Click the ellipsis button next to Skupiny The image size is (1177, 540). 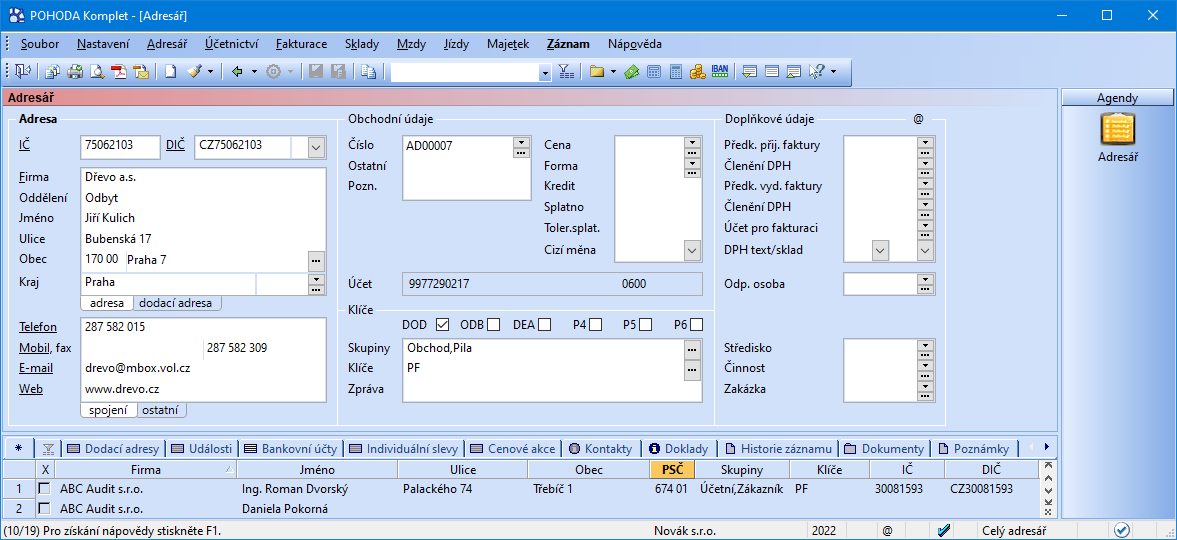pyautogui.click(x=692, y=348)
